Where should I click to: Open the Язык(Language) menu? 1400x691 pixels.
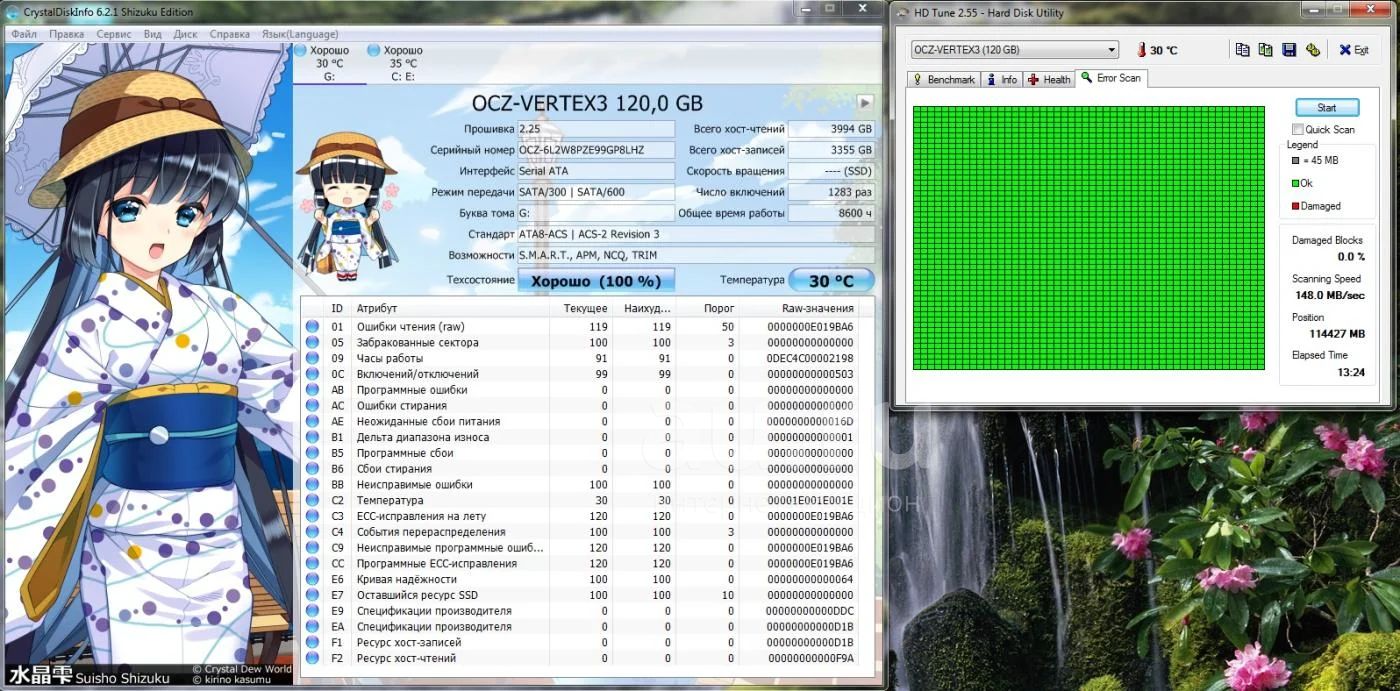300,34
